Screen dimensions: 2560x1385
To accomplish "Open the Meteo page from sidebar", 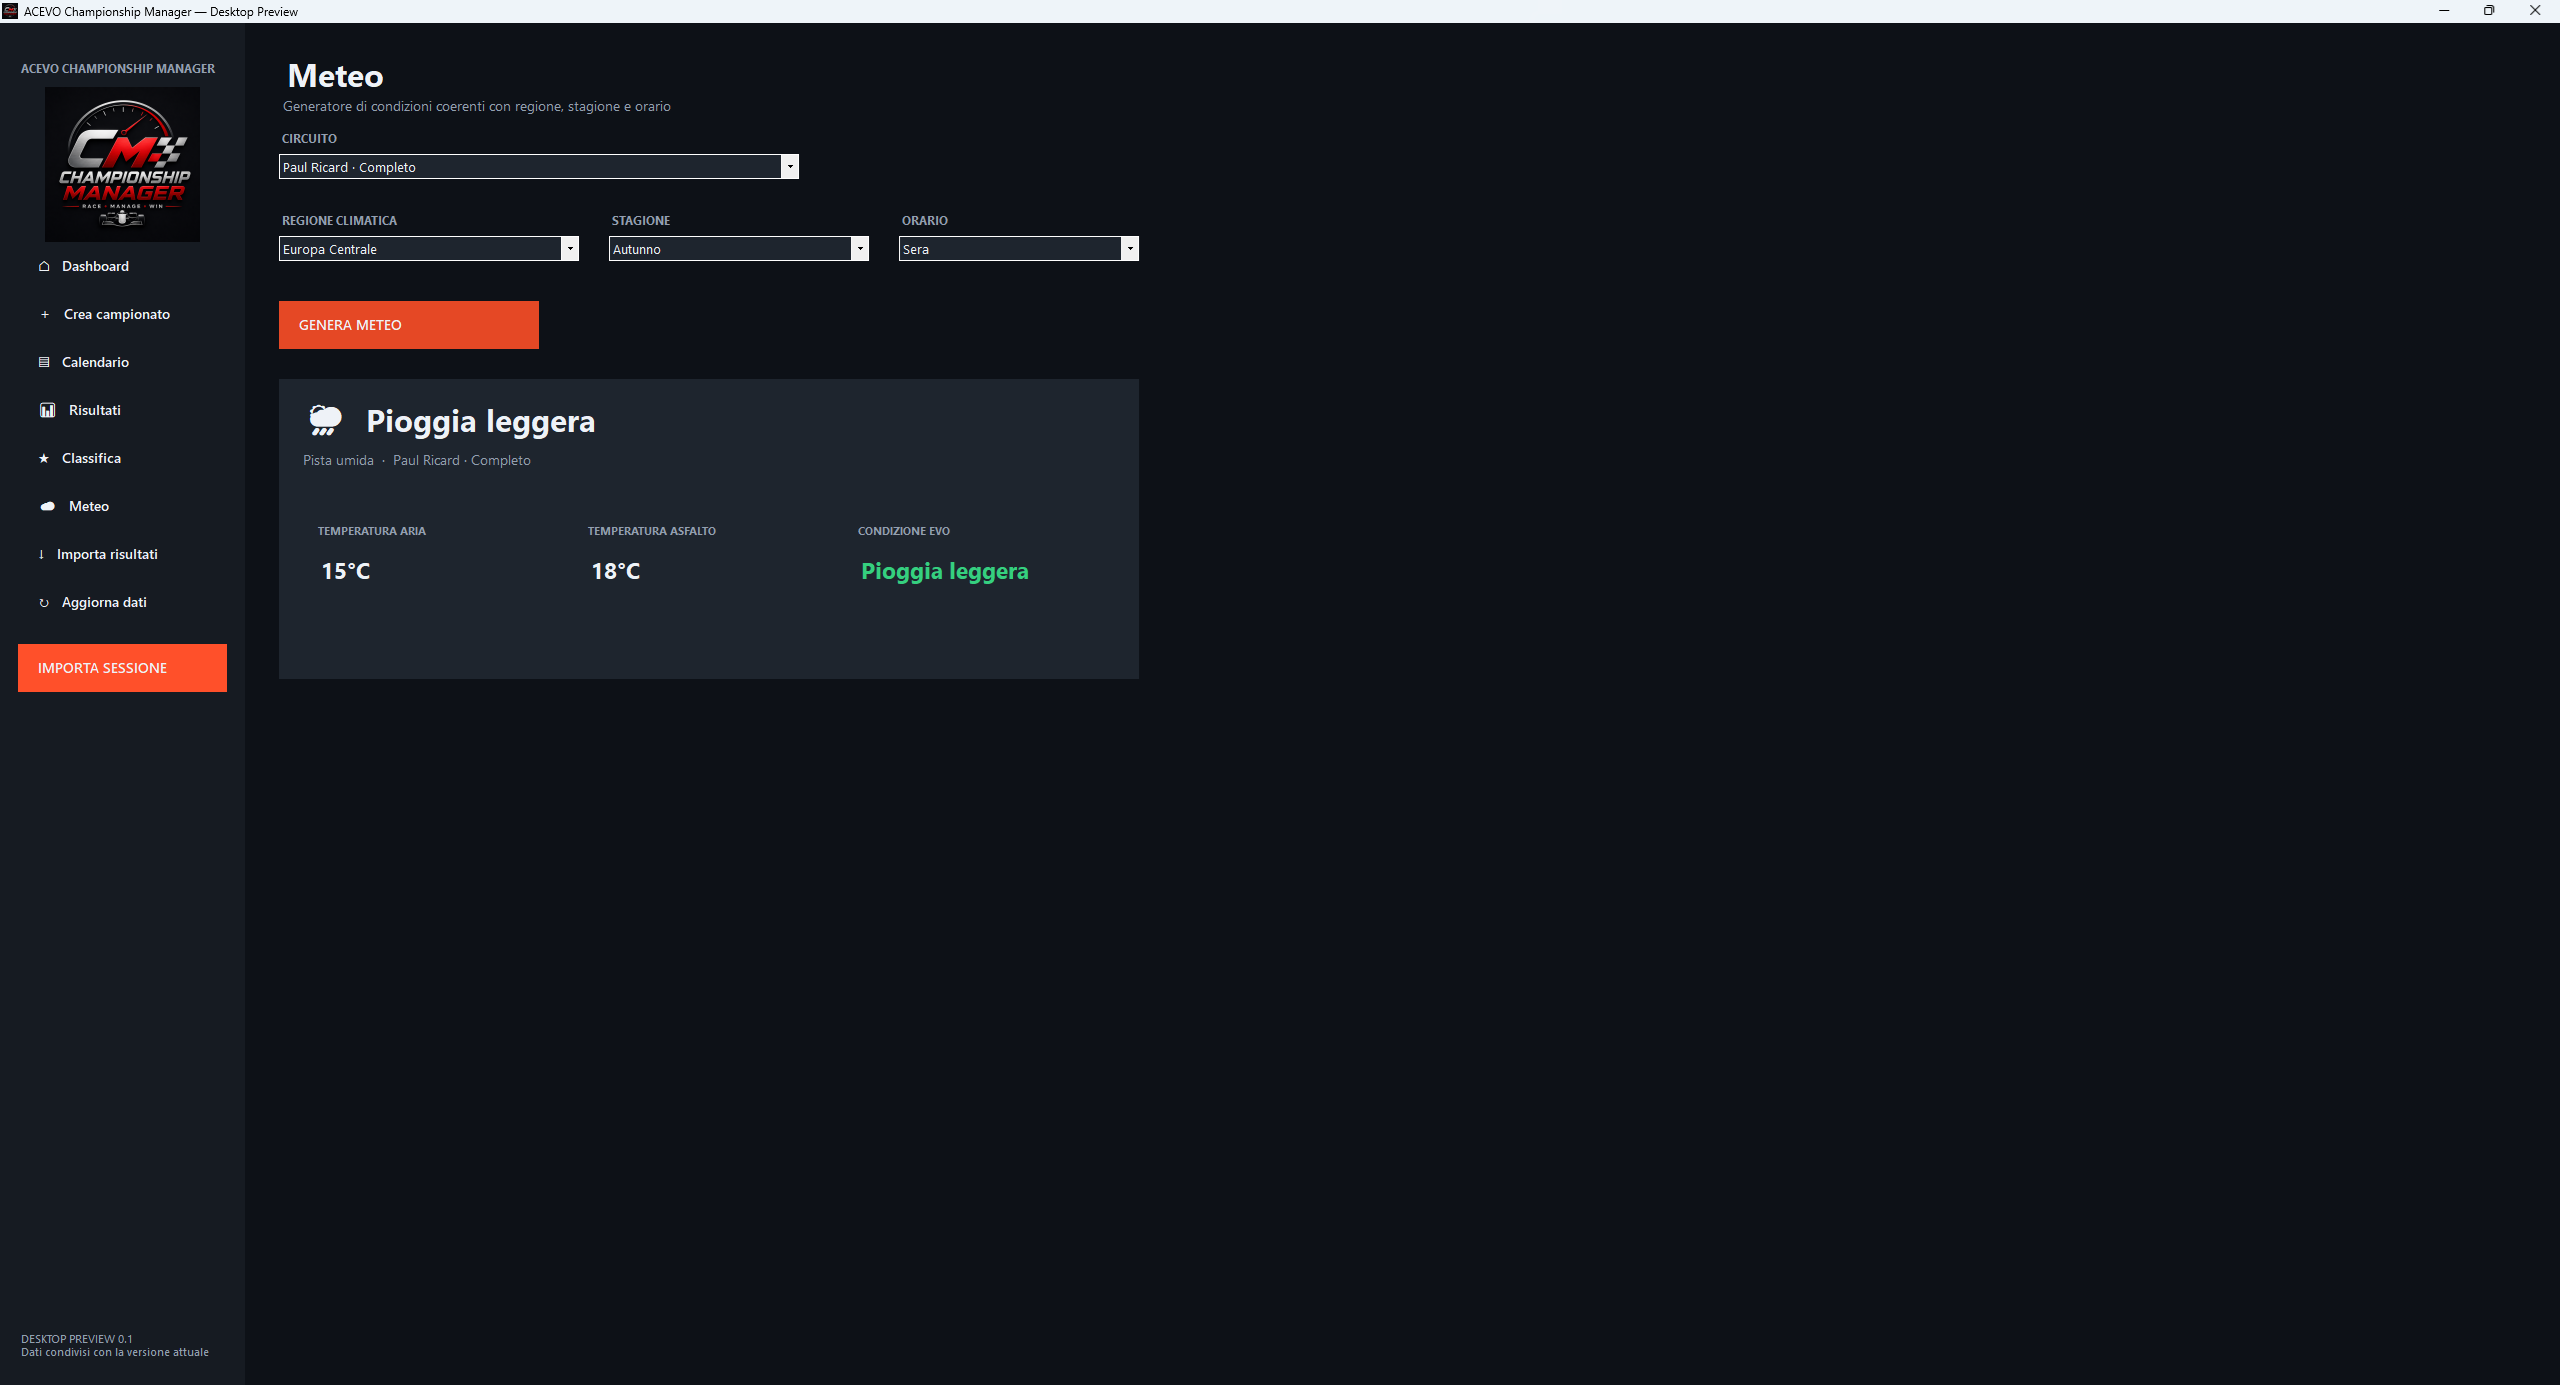I will (x=89, y=506).
